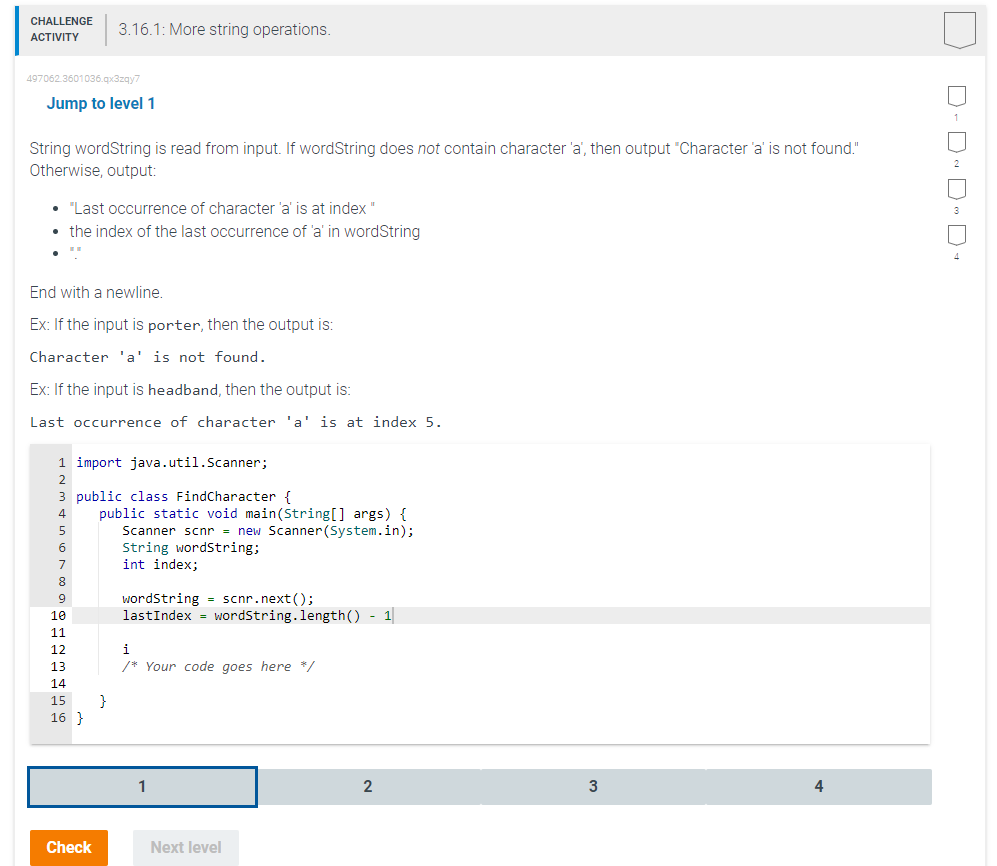Screen dimensions: 997x866
Task: Open the Jump to level 1 link
Action: [101, 103]
